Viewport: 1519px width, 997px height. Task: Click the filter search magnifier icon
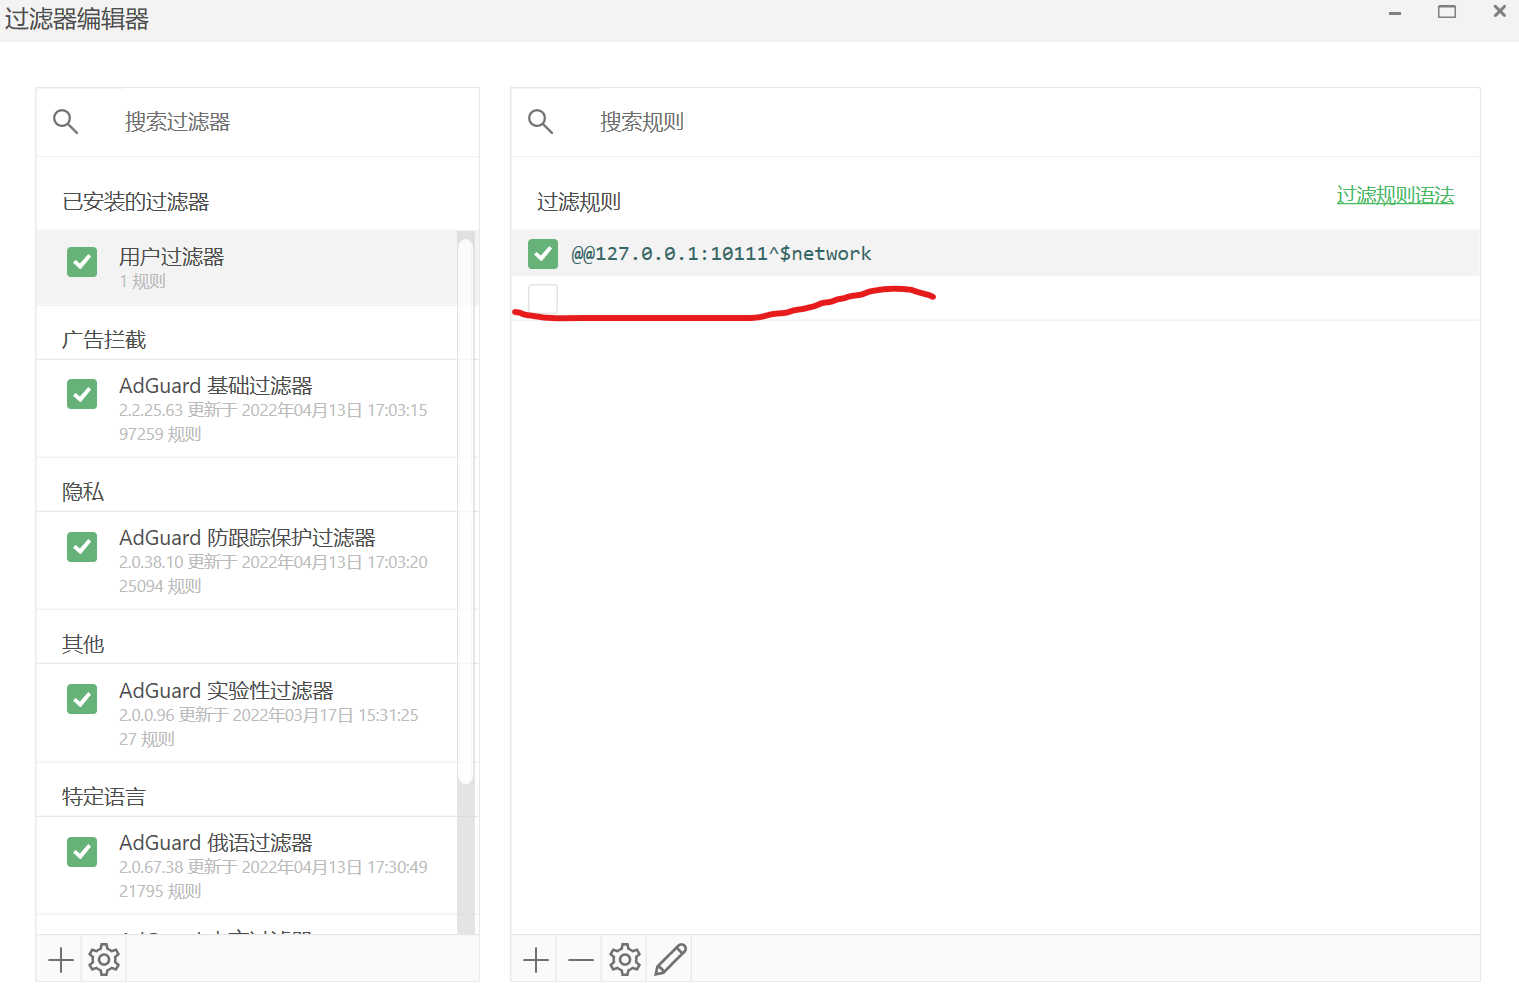(65, 121)
